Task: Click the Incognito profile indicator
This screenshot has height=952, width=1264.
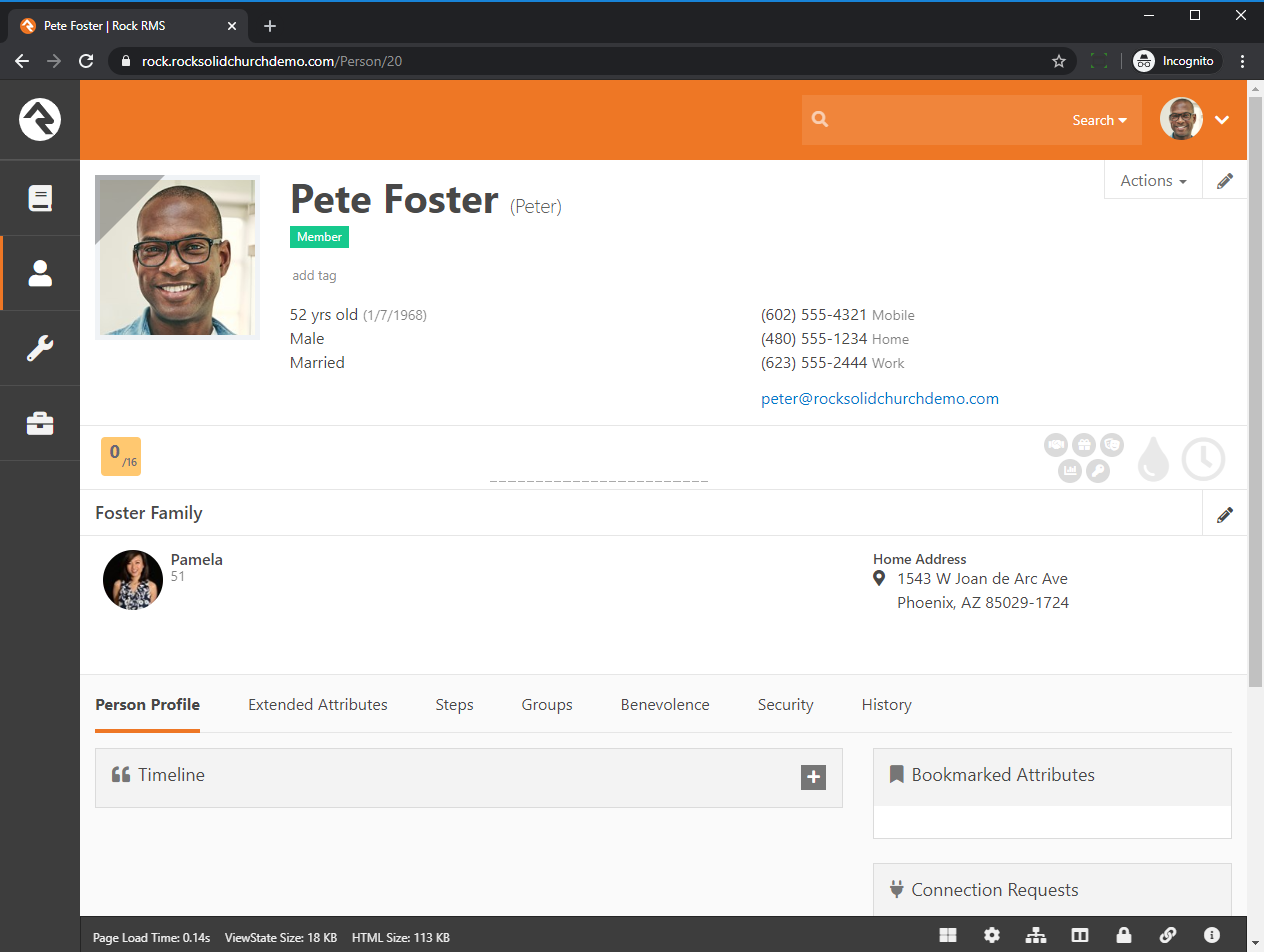Action: tap(1175, 61)
